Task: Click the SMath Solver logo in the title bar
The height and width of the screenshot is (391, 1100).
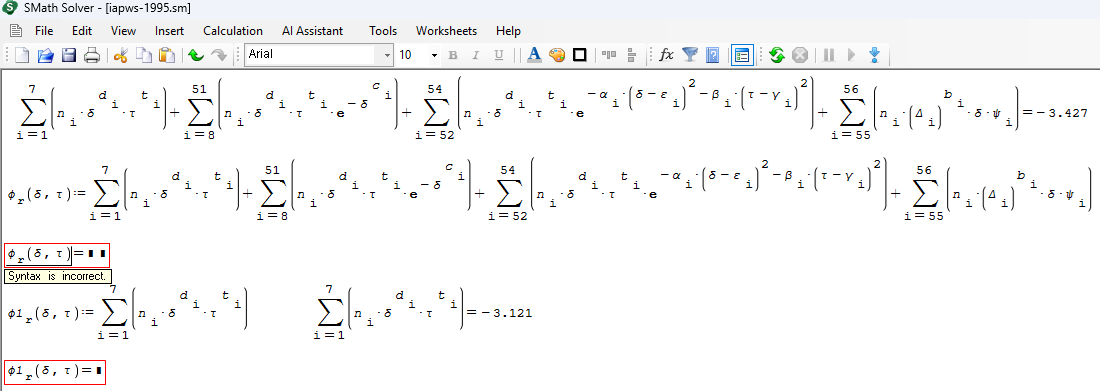Action: tap(10, 8)
